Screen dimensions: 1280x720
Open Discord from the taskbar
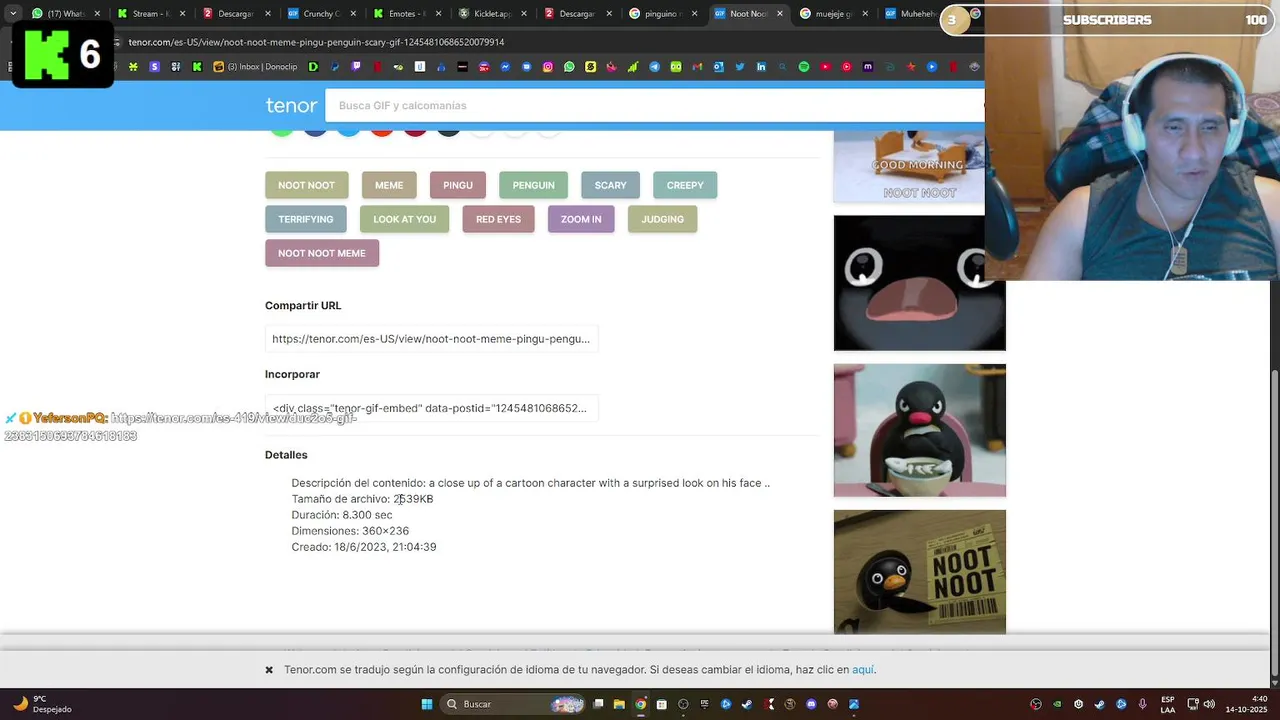click(x=811, y=704)
